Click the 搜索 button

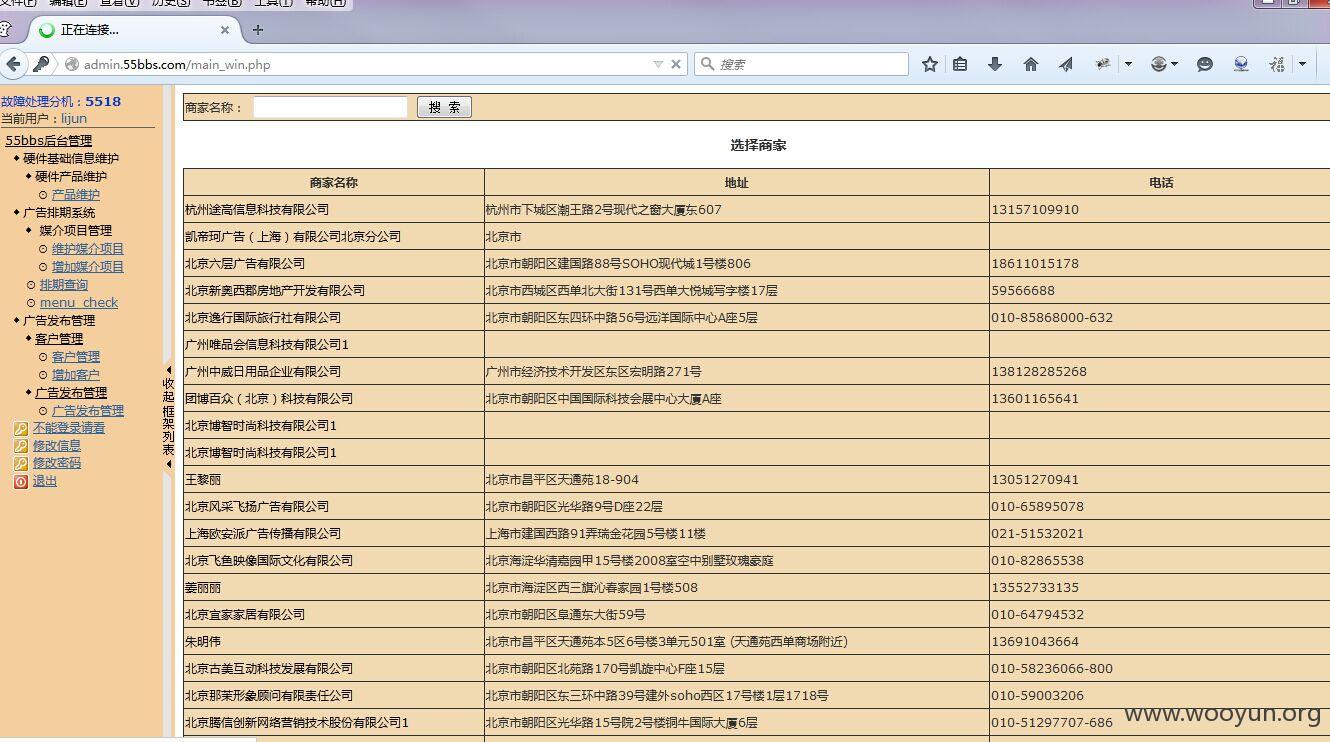click(x=444, y=107)
